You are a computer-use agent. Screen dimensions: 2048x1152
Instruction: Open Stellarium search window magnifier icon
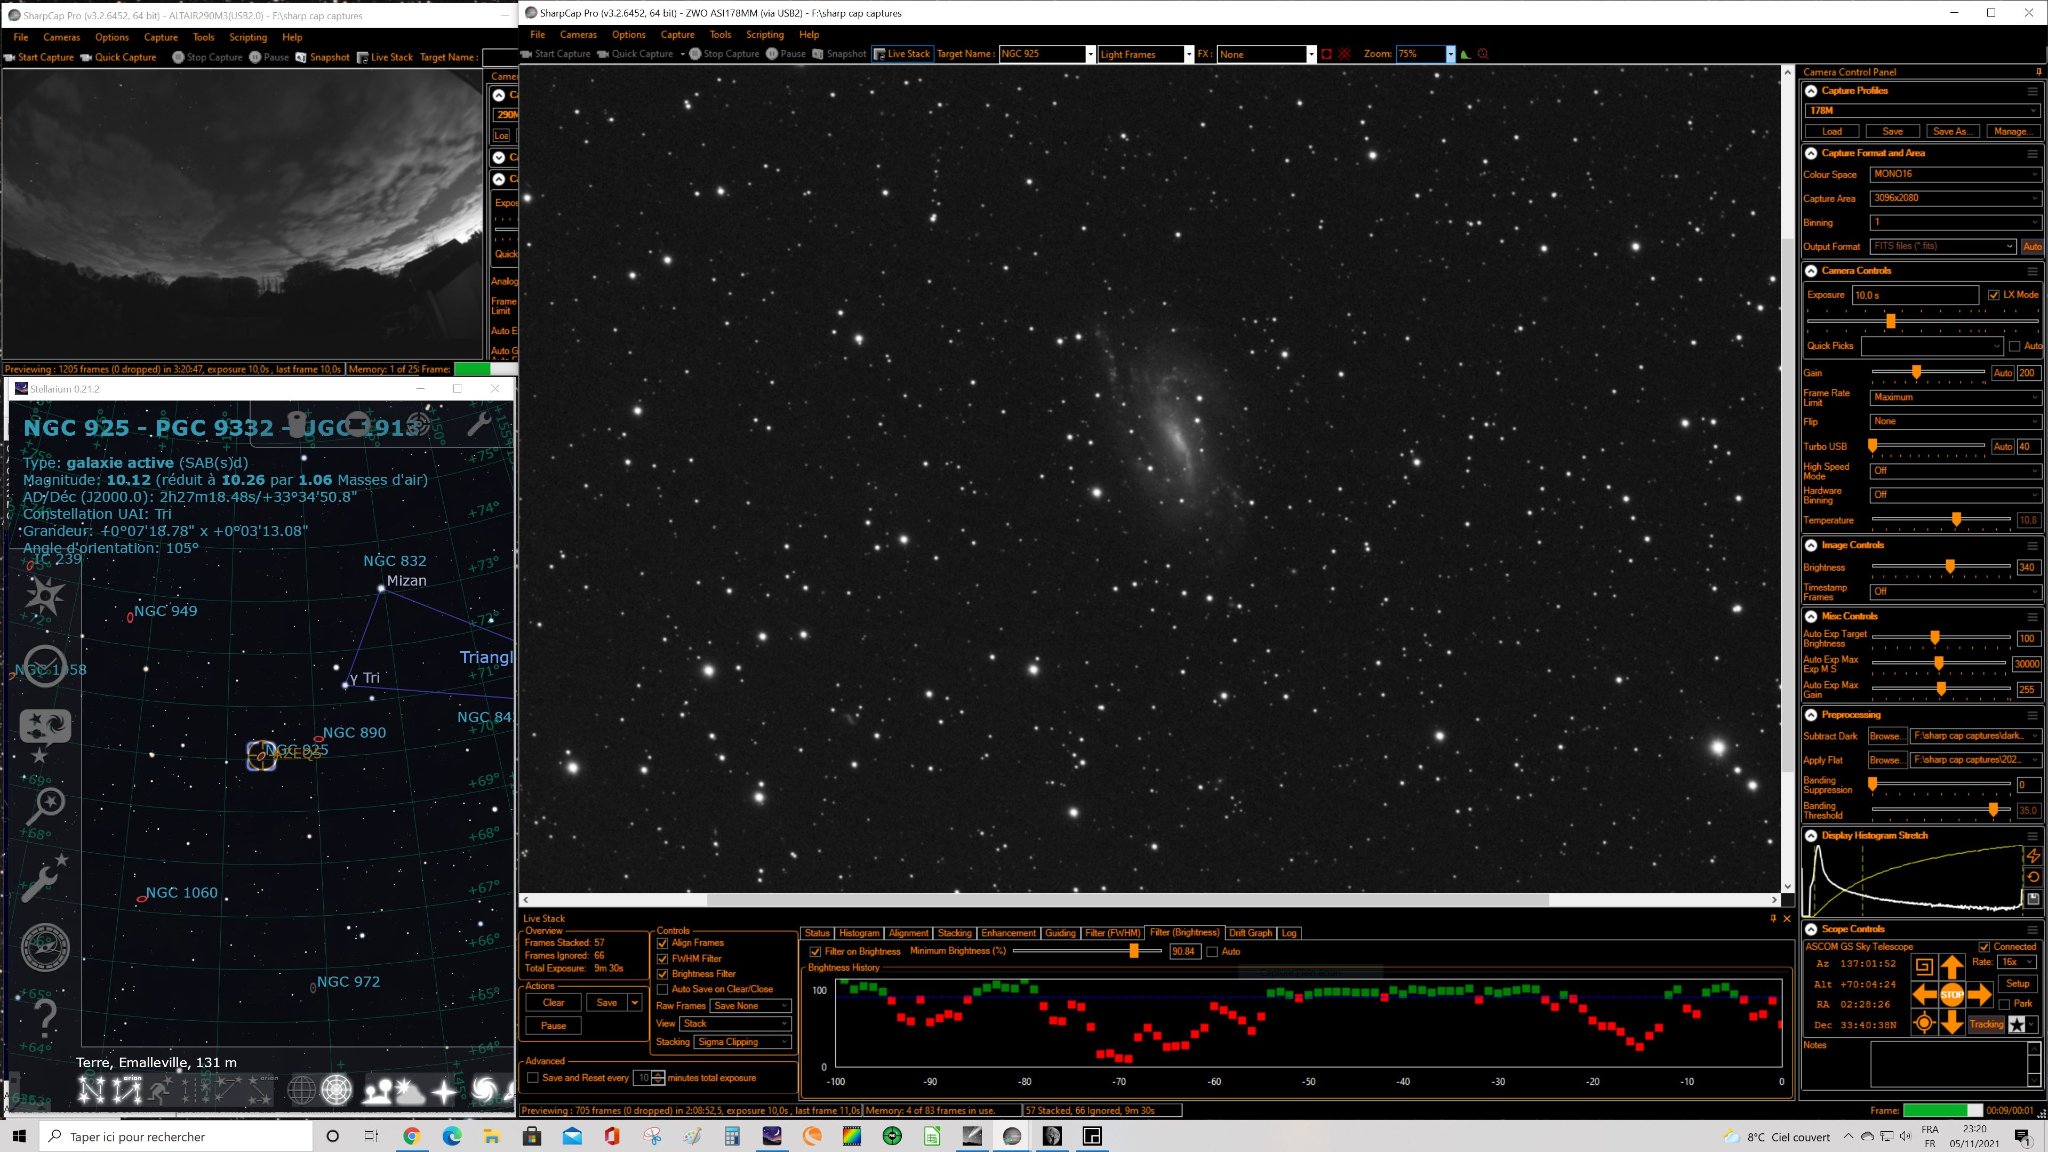44,806
